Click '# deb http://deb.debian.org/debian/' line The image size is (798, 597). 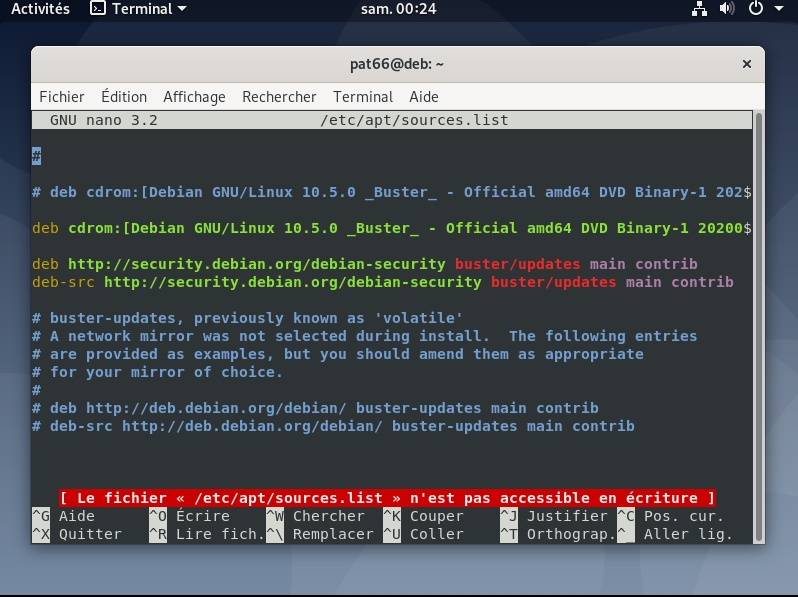315,408
